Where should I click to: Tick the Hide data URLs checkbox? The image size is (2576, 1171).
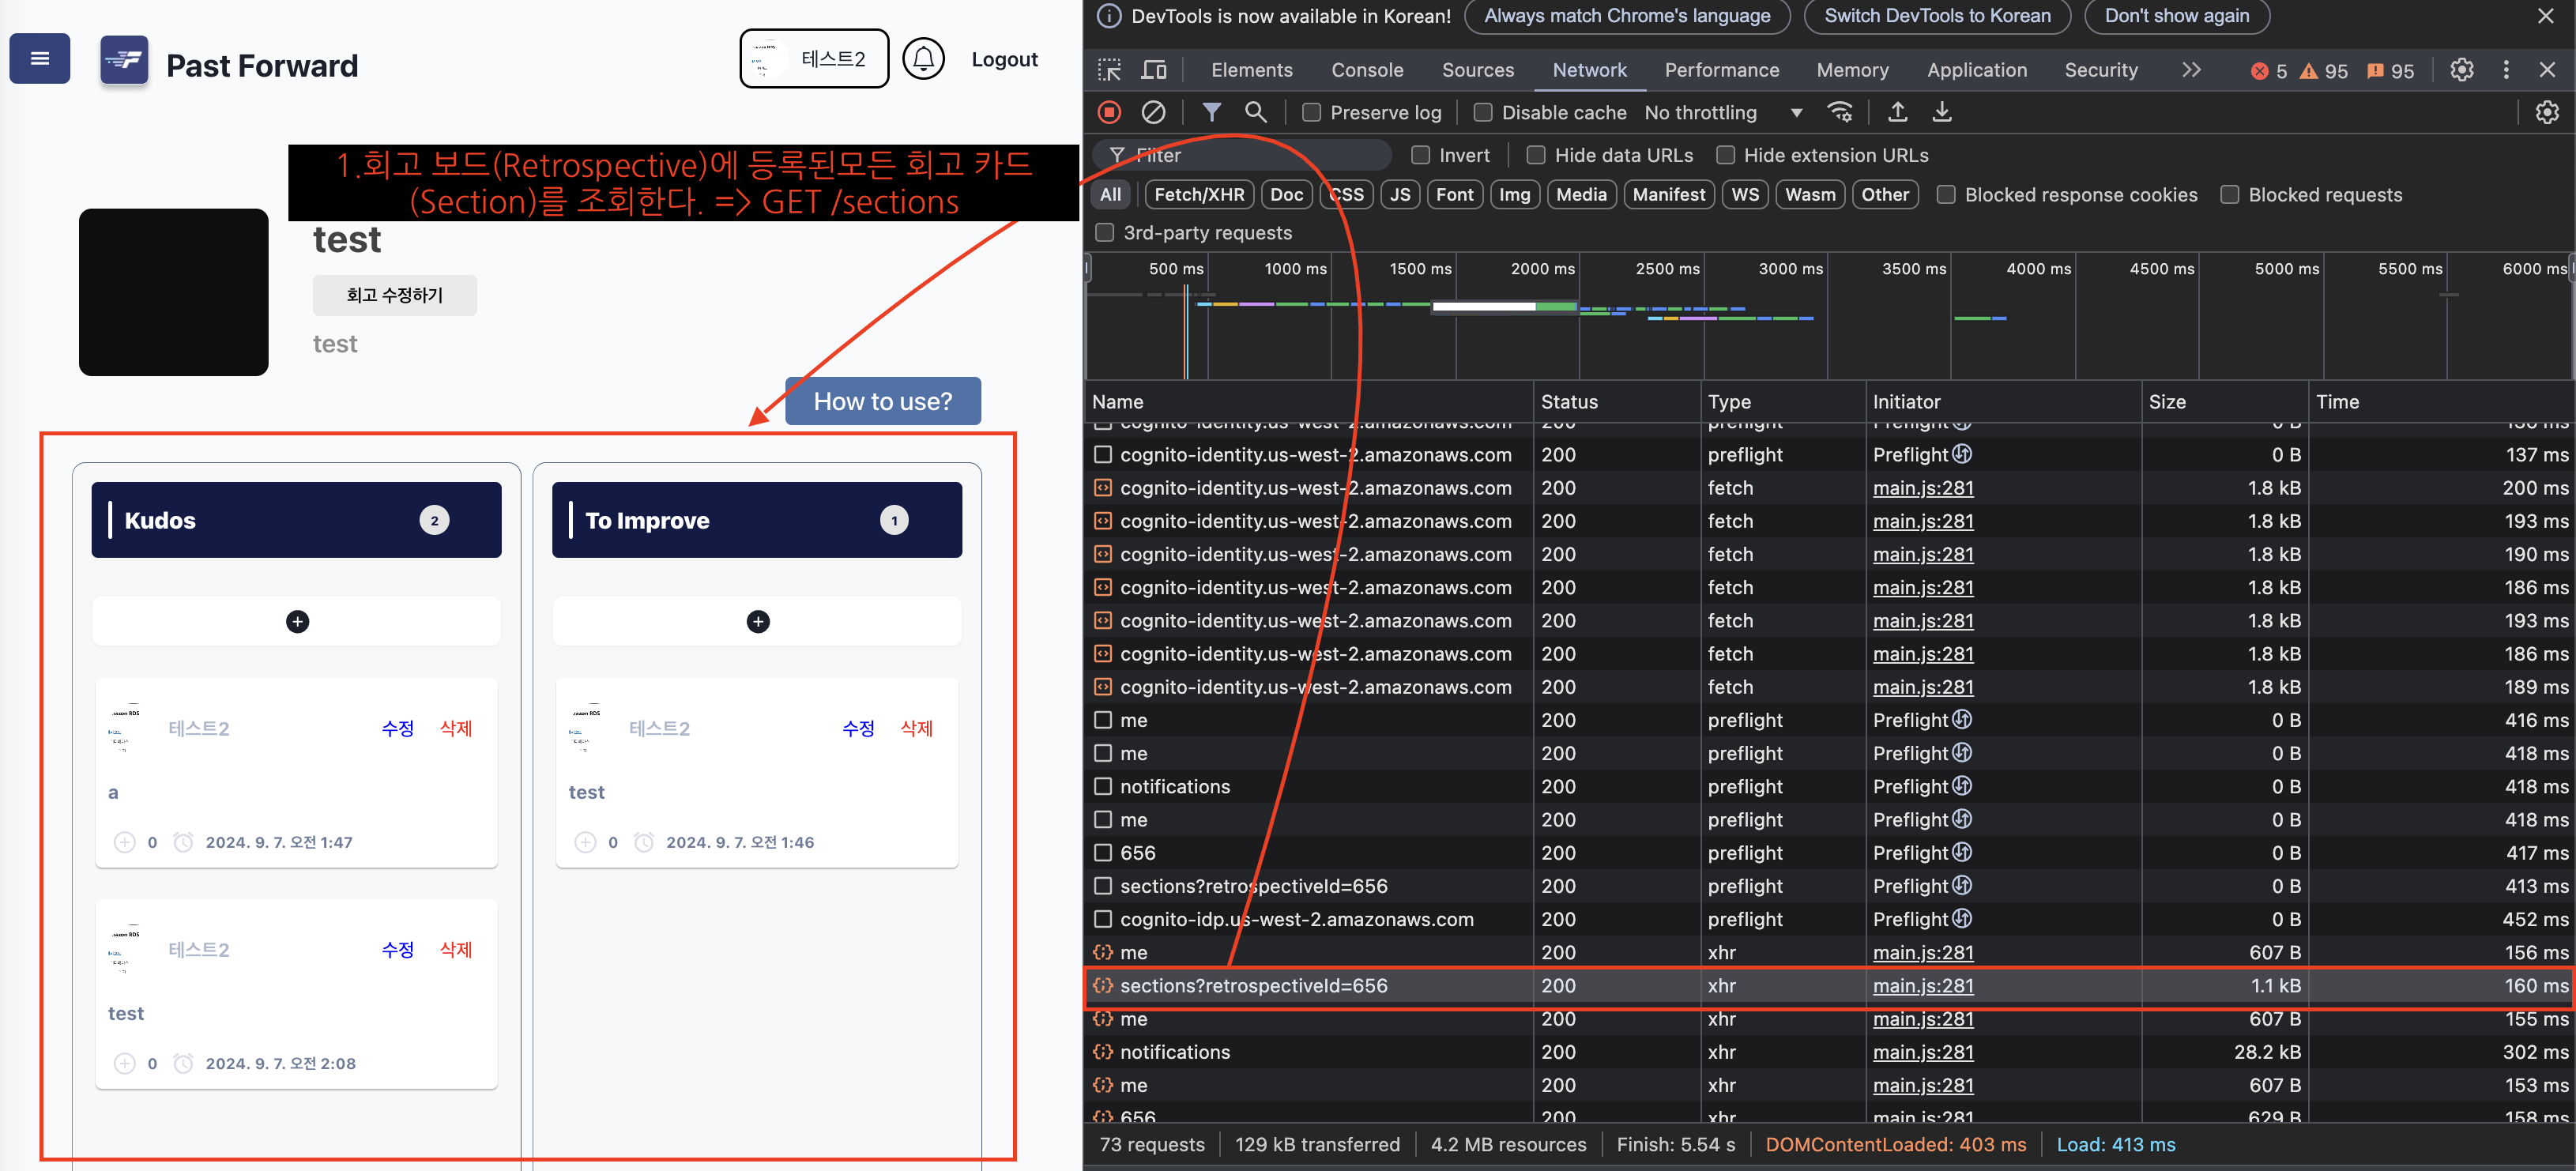point(1536,155)
